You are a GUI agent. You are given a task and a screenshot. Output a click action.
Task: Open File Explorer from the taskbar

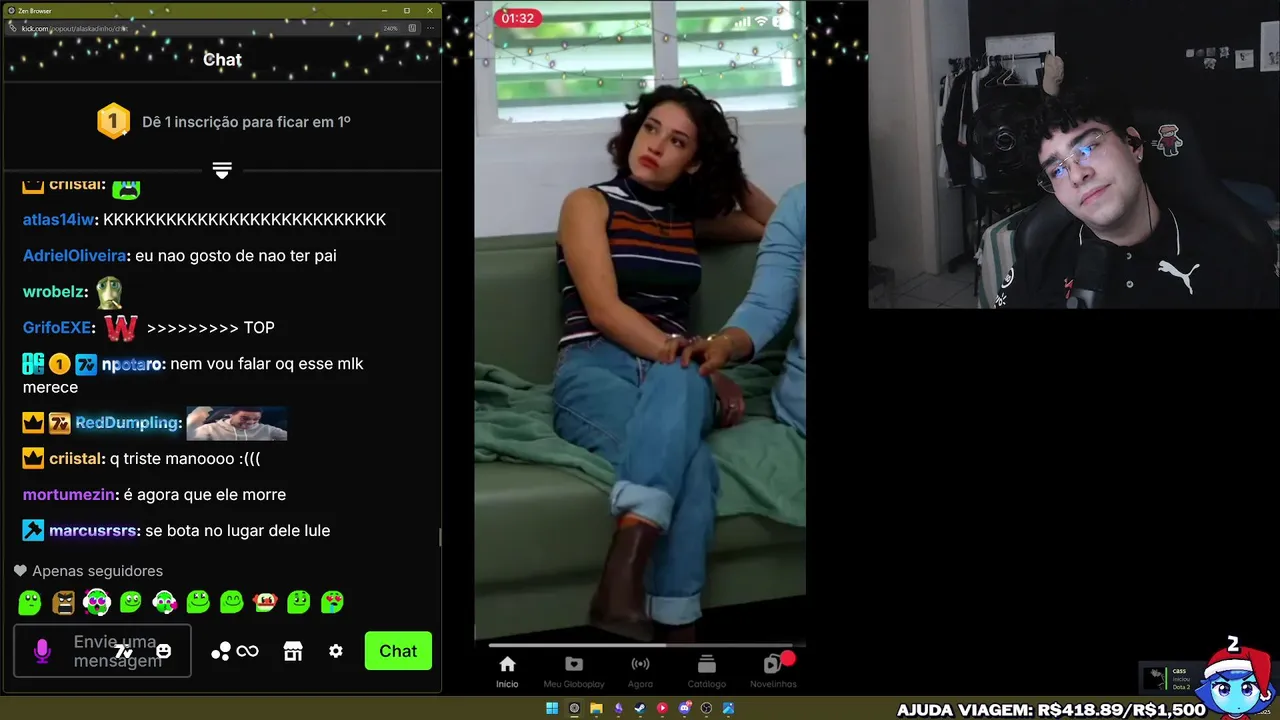click(x=596, y=709)
